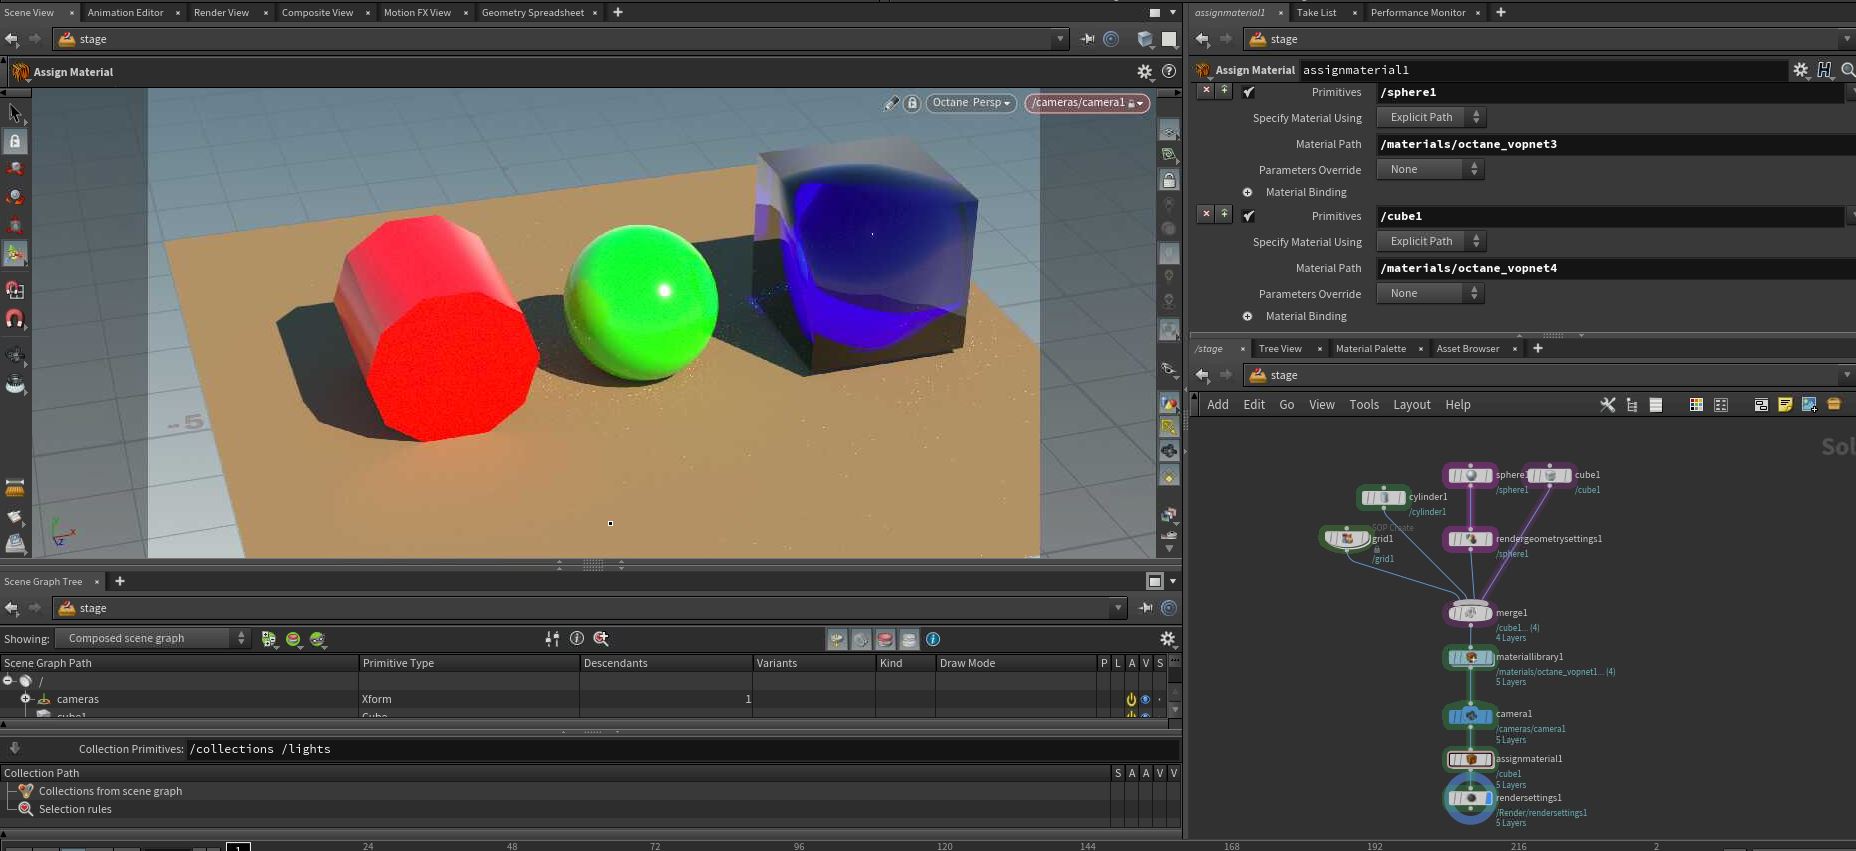Open the Layout menu in network editor
Screen dimensions: 1856x851
(1411, 405)
